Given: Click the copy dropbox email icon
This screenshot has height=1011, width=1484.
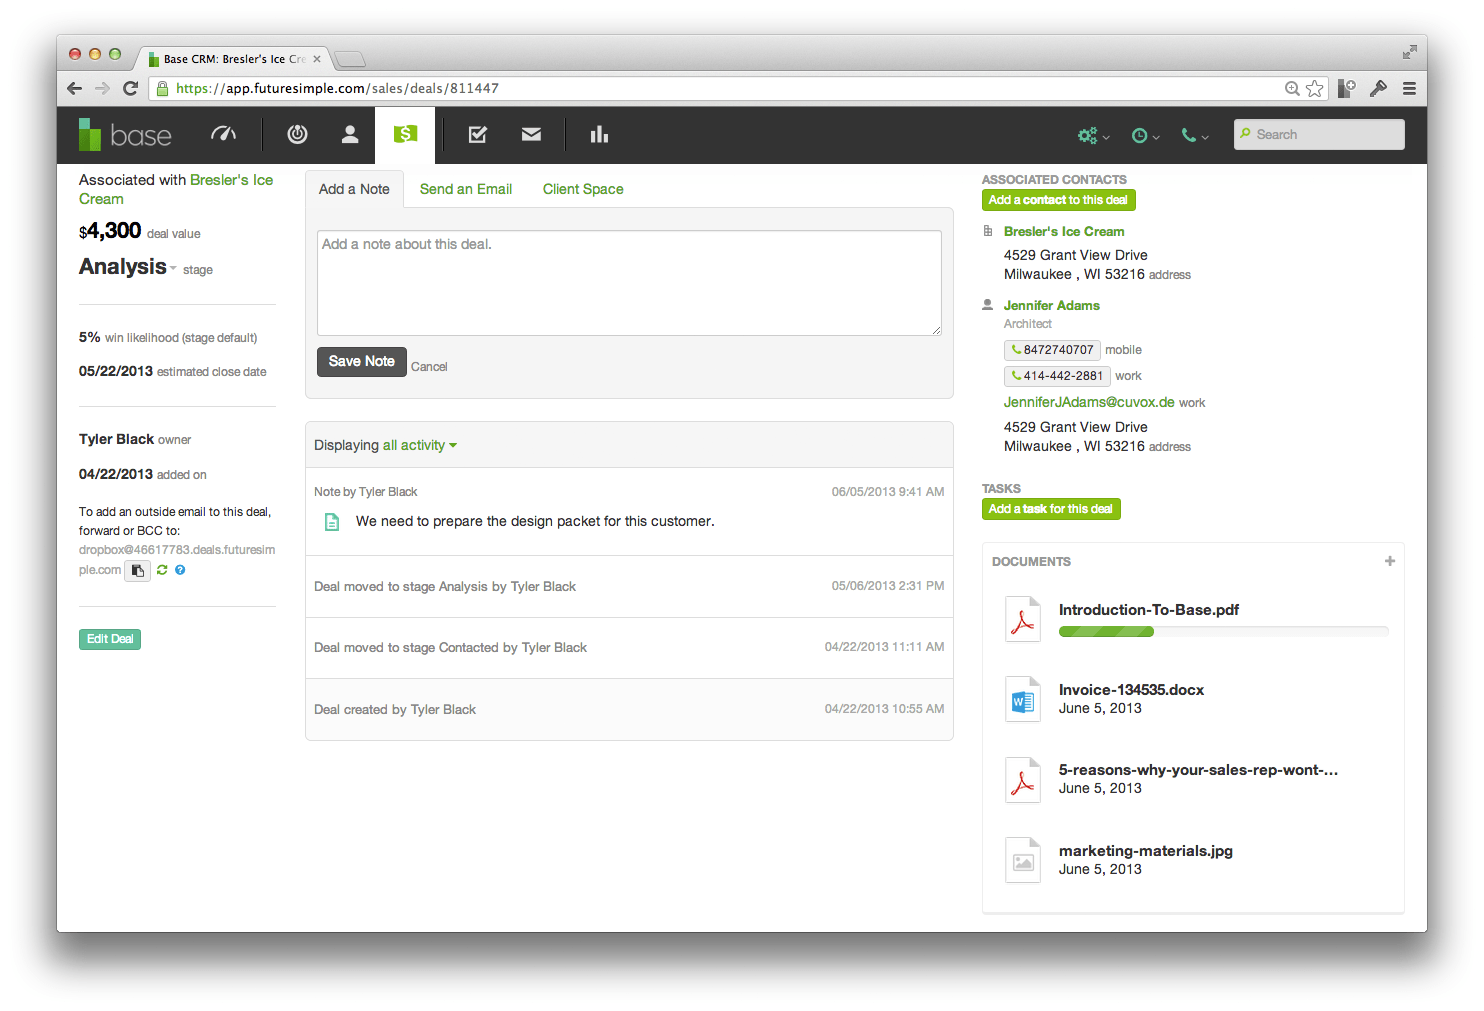Looking at the screenshot, I should coord(138,570).
